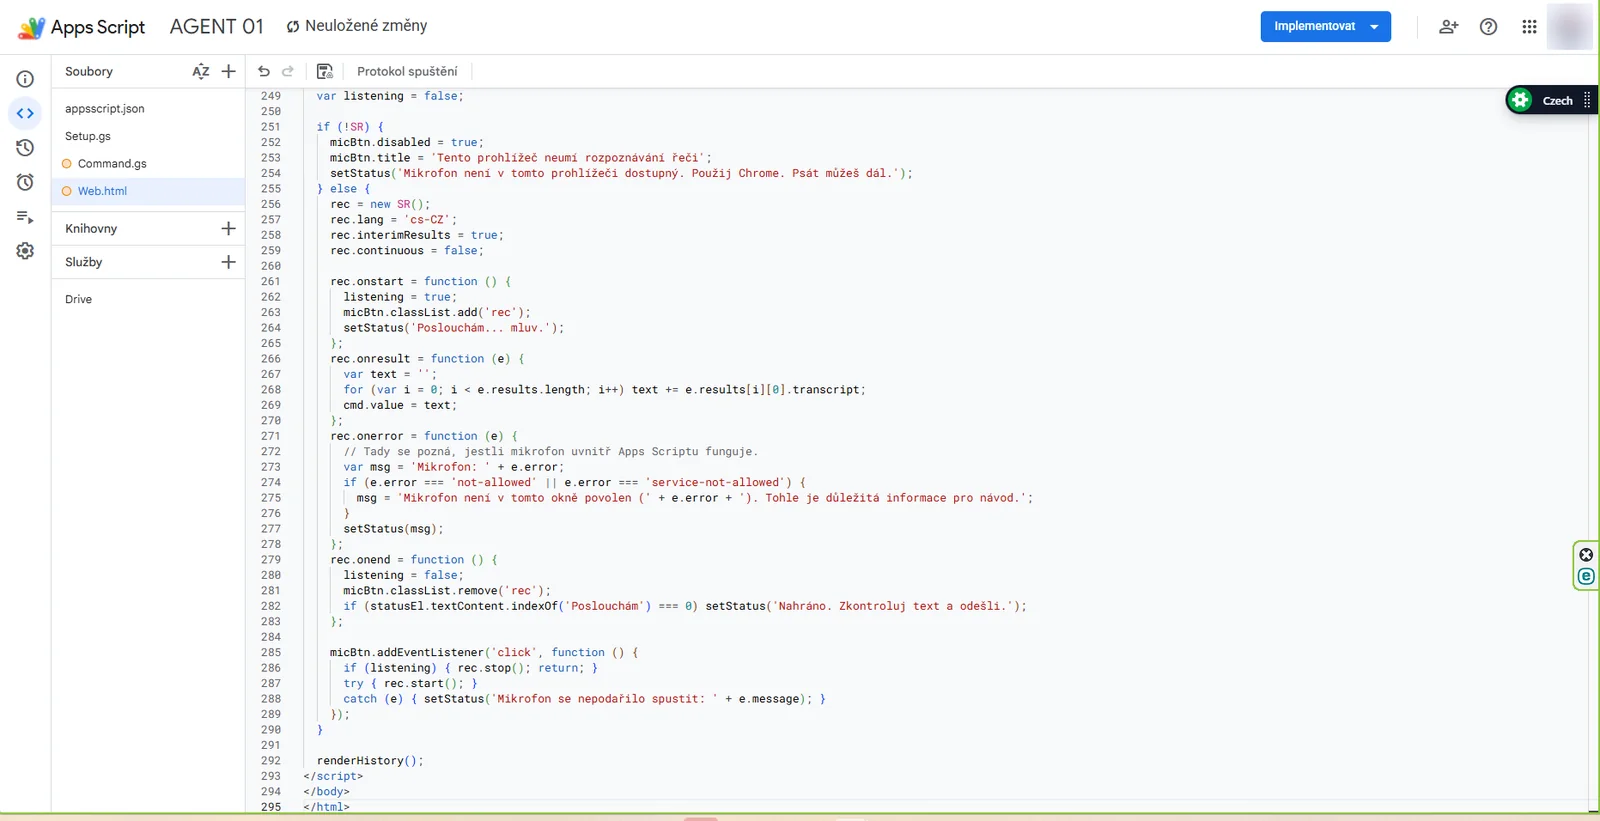Viewport: 1600px width, 821px height.
Task: Click the Neuložené změny status text
Action: pos(366,26)
